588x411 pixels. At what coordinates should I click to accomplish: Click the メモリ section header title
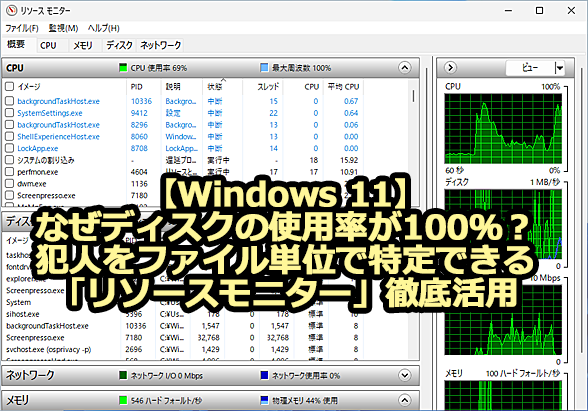[17, 400]
